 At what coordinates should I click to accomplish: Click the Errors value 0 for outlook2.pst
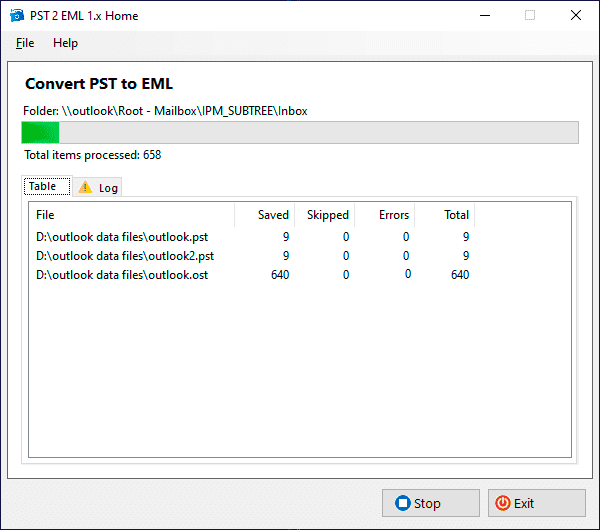(x=406, y=256)
